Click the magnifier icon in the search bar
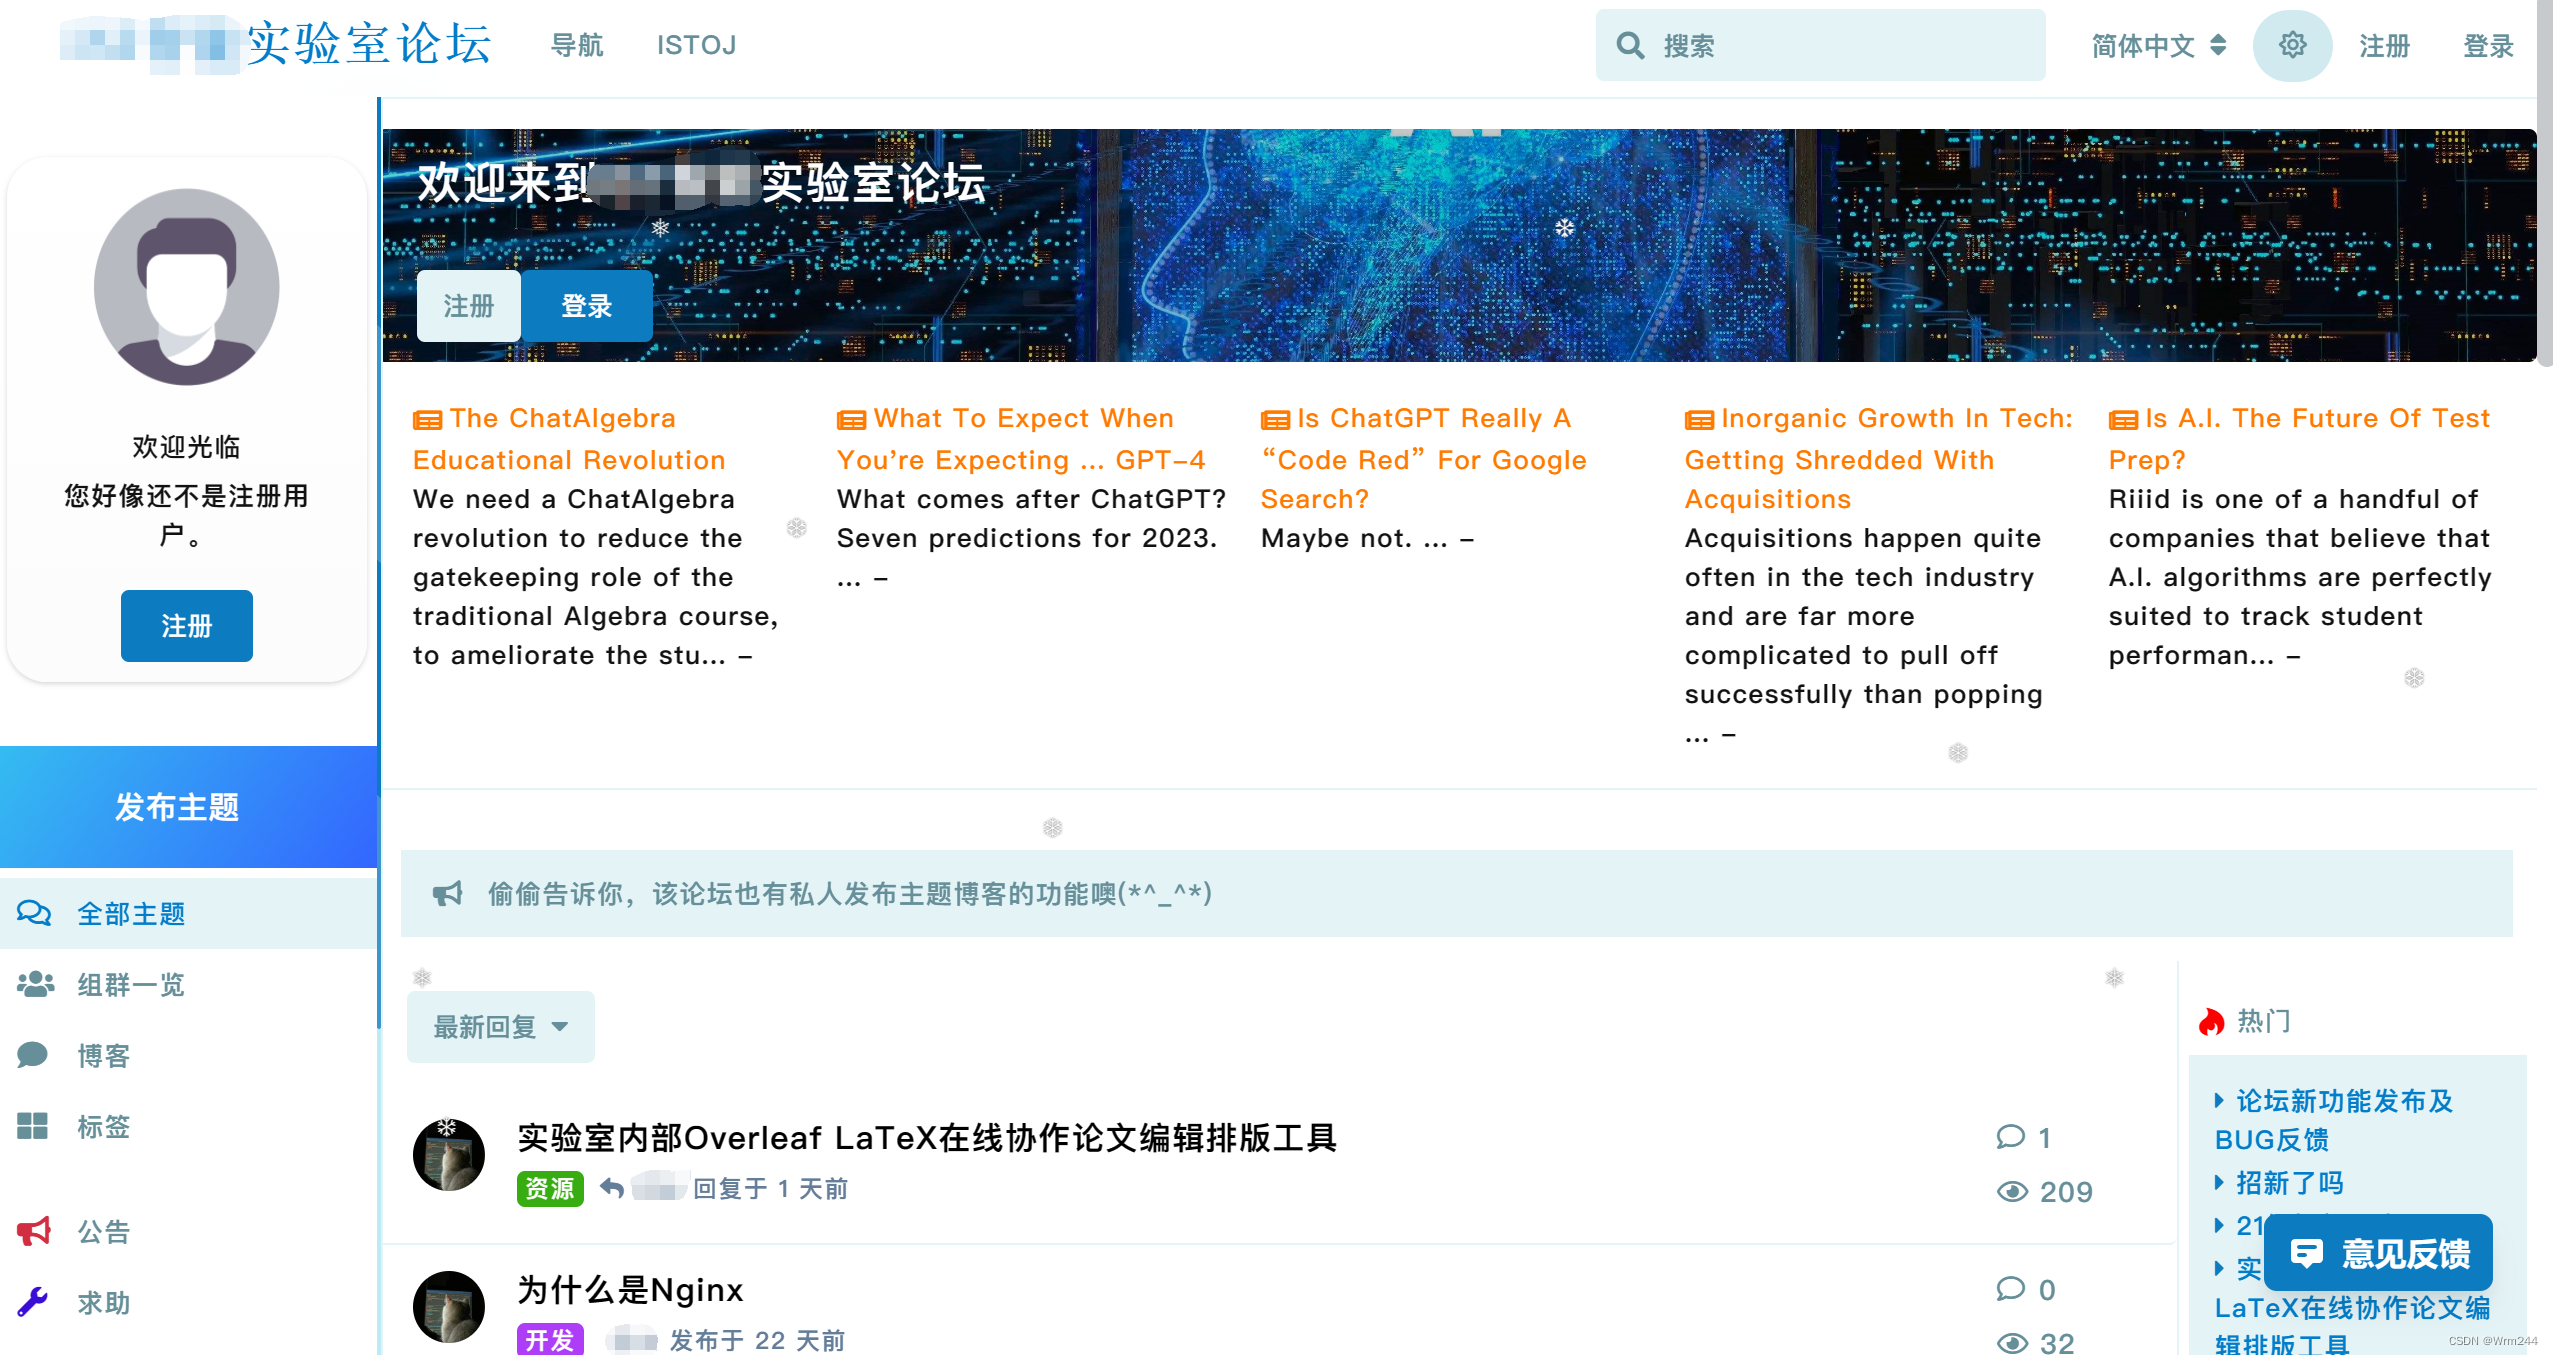The height and width of the screenshot is (1355, 2553). [x=1630, y=45]
